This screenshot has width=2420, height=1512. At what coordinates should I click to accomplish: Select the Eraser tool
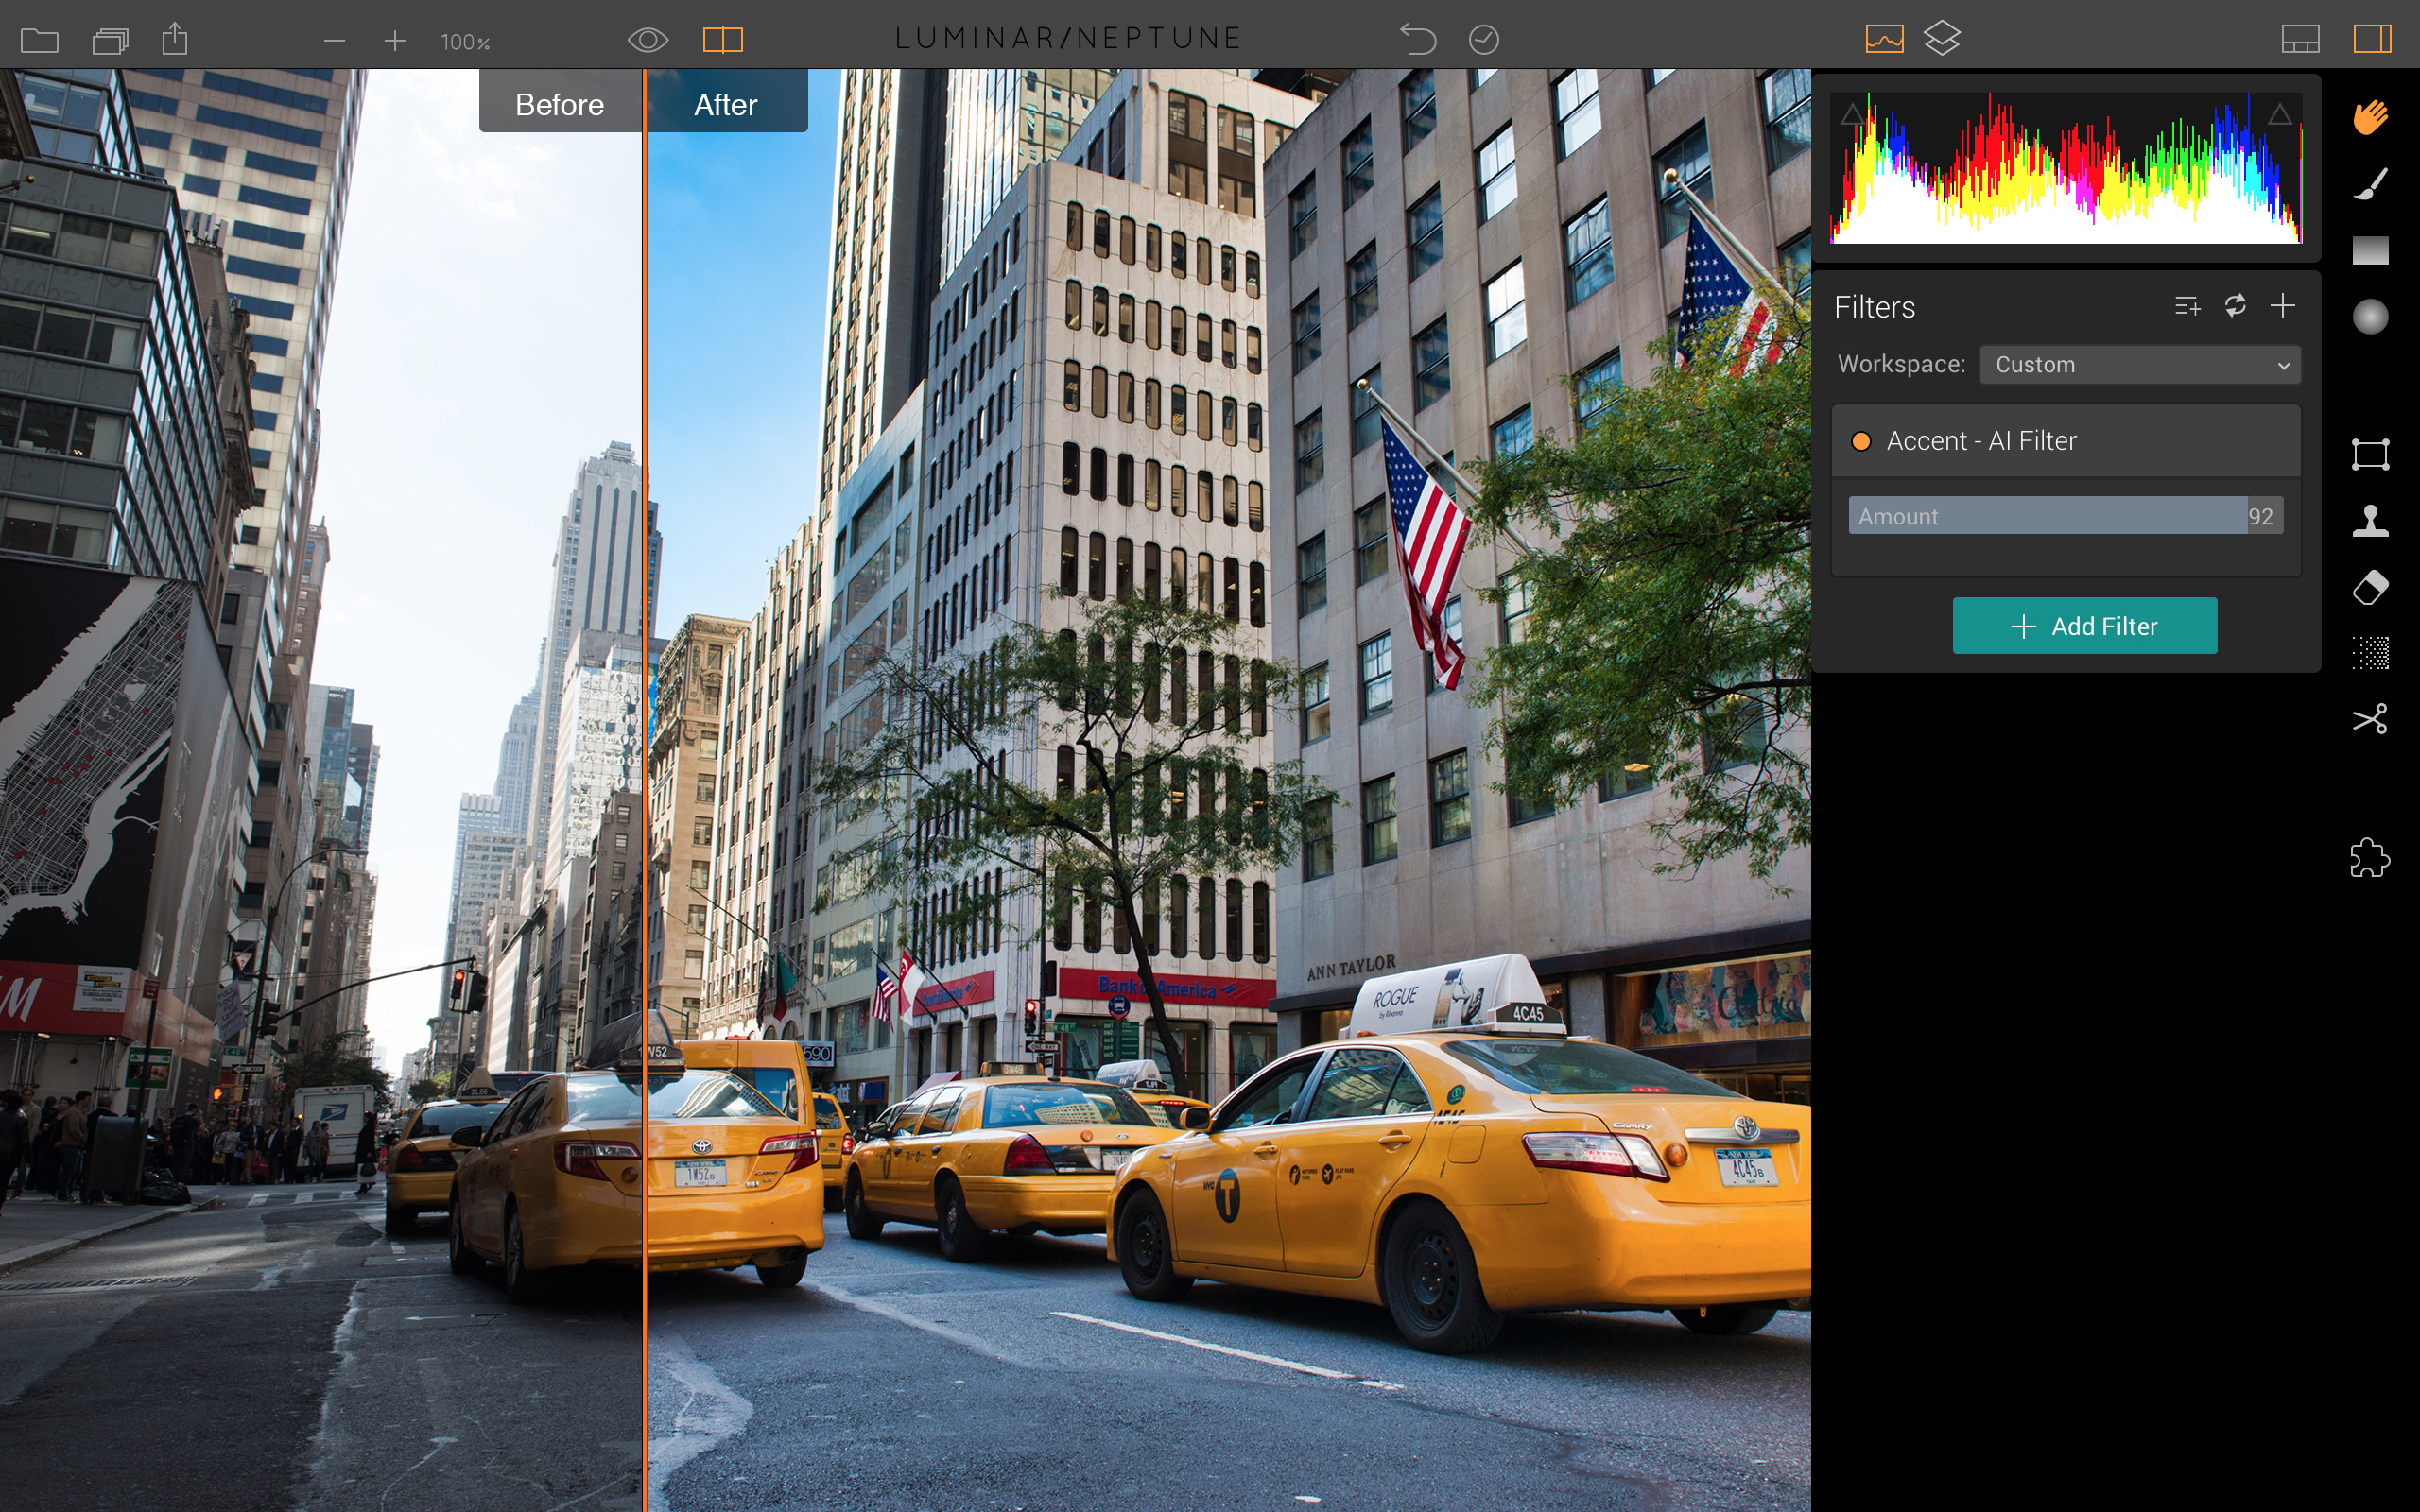[x=2370, y=587]
